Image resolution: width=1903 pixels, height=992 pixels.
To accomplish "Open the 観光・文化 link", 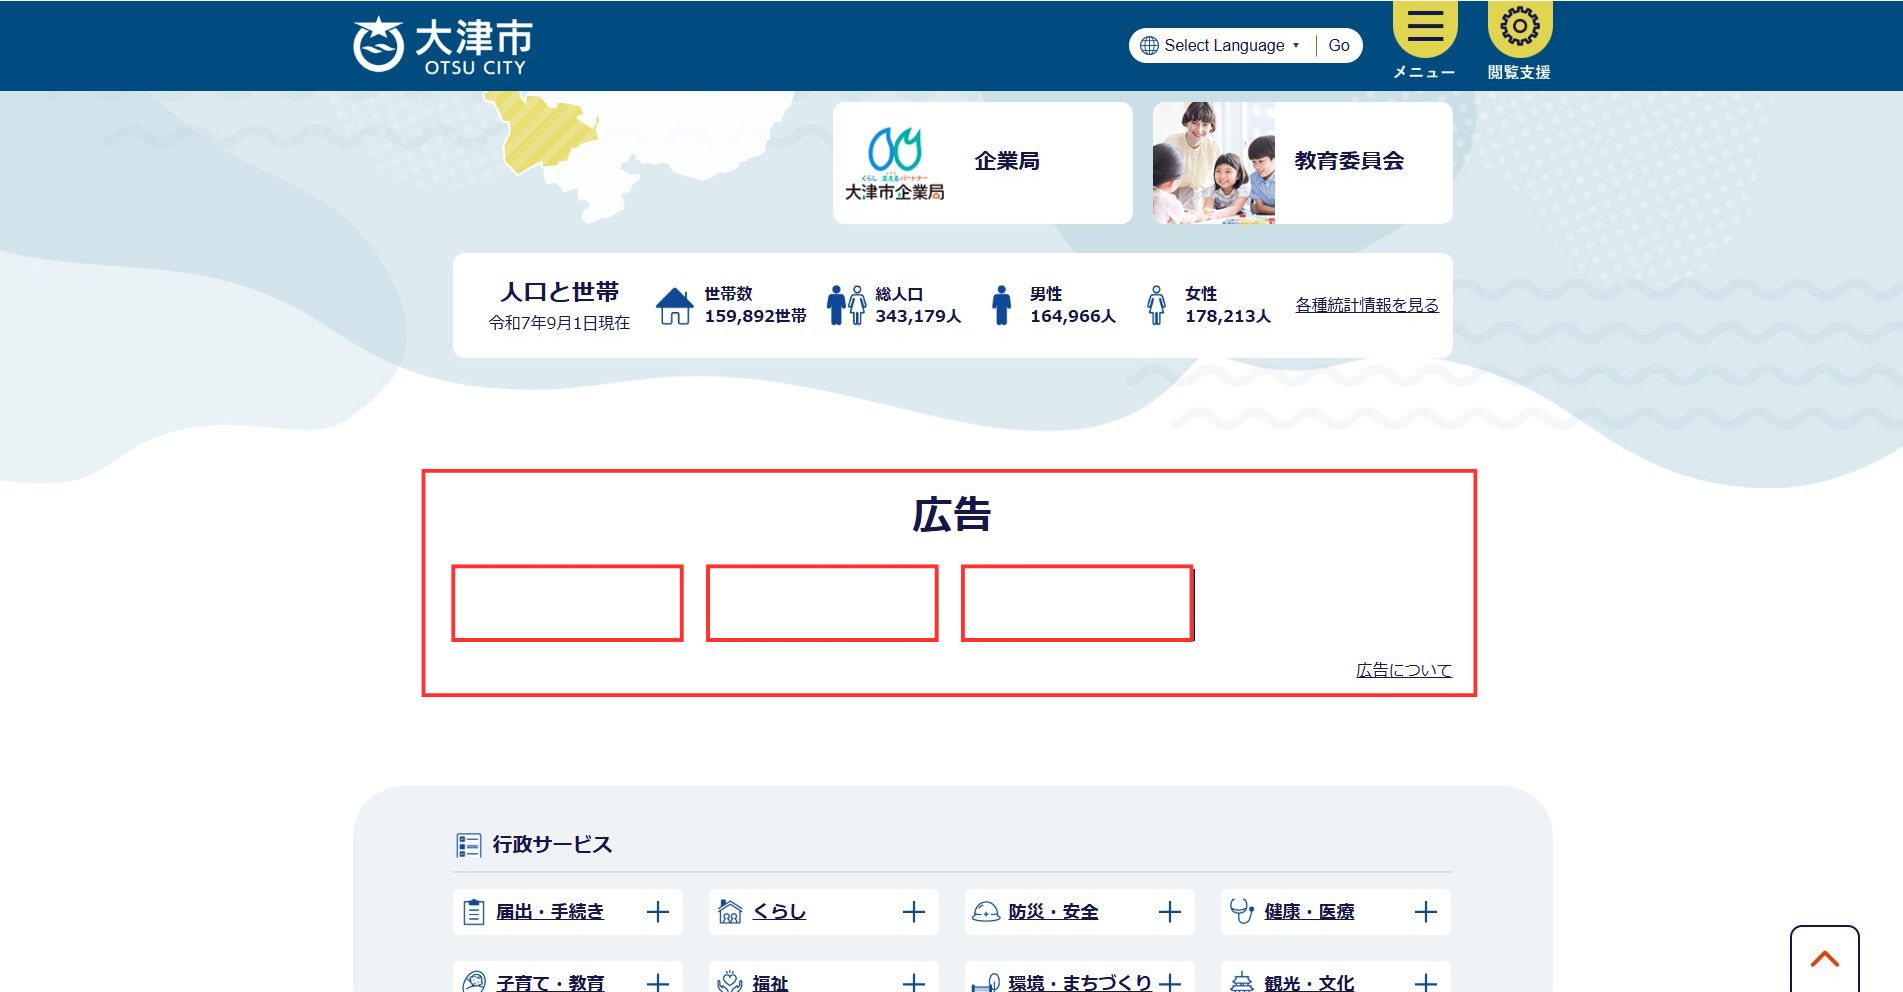I will [x=1309, y=982].
